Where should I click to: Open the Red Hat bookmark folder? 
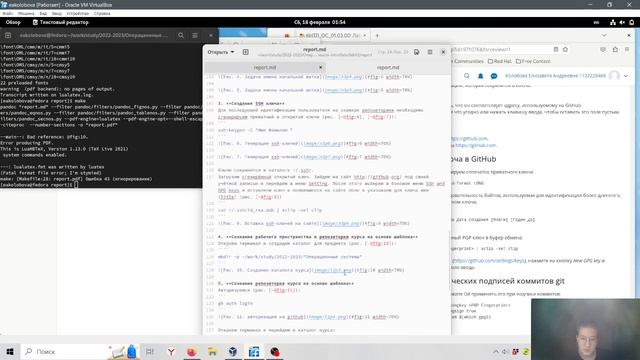coord(500,61)
